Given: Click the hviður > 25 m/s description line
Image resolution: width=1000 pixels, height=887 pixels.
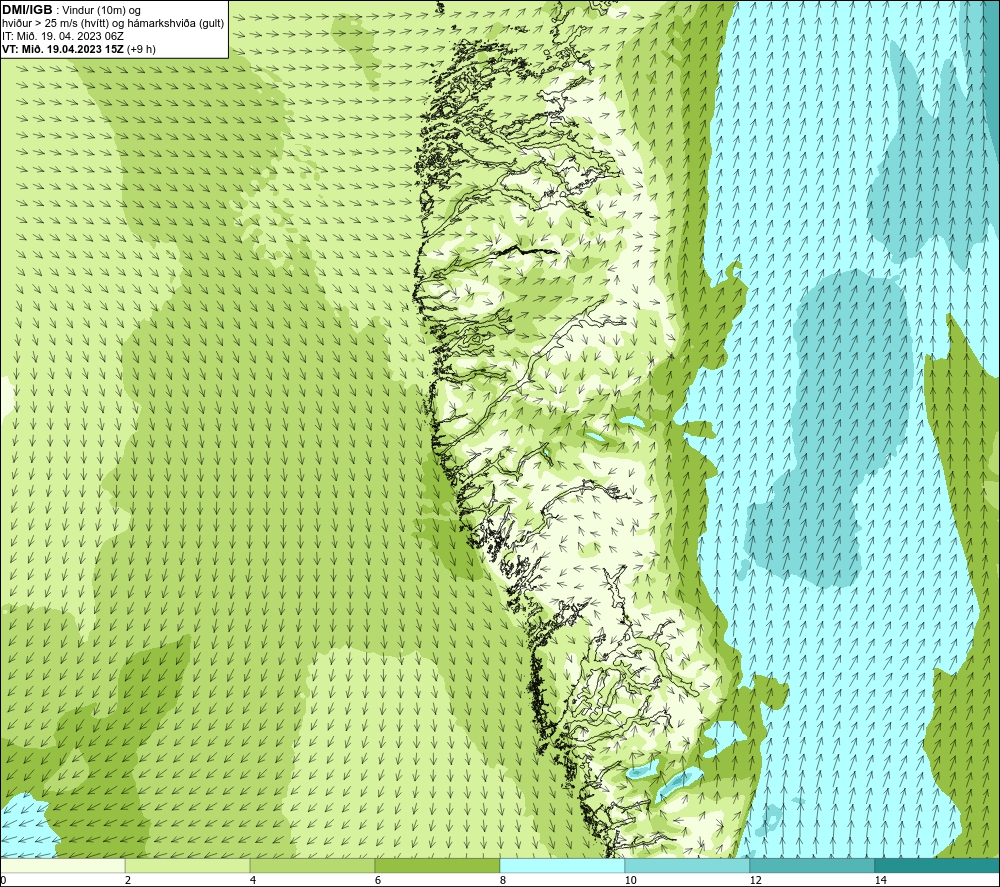Looking at the screenshot, I should (x=113, y=23).
